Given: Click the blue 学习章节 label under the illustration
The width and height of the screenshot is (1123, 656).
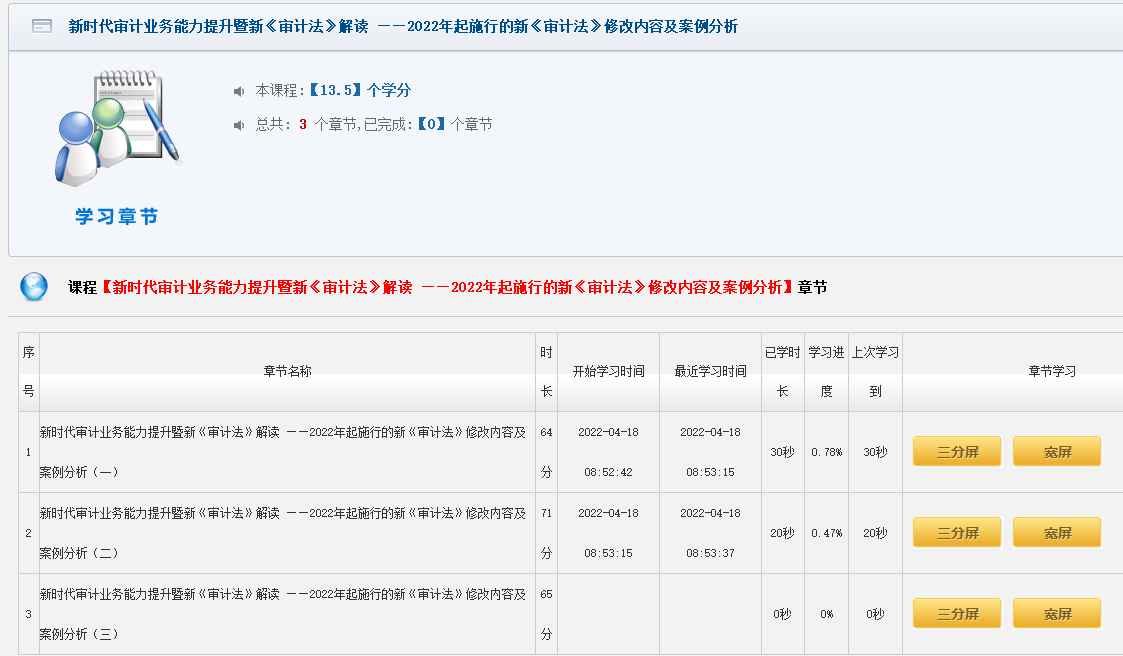Looking at the screenshot, I should [117, 217].
